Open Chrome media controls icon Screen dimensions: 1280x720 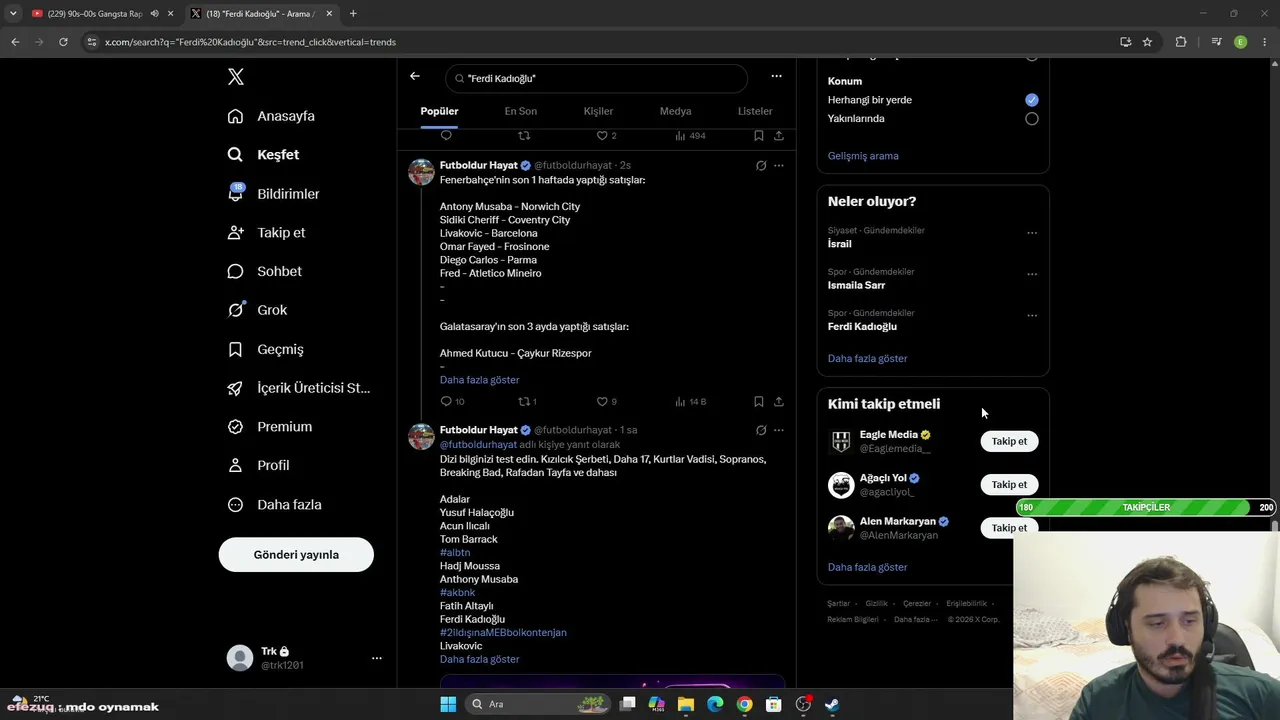1216,42
